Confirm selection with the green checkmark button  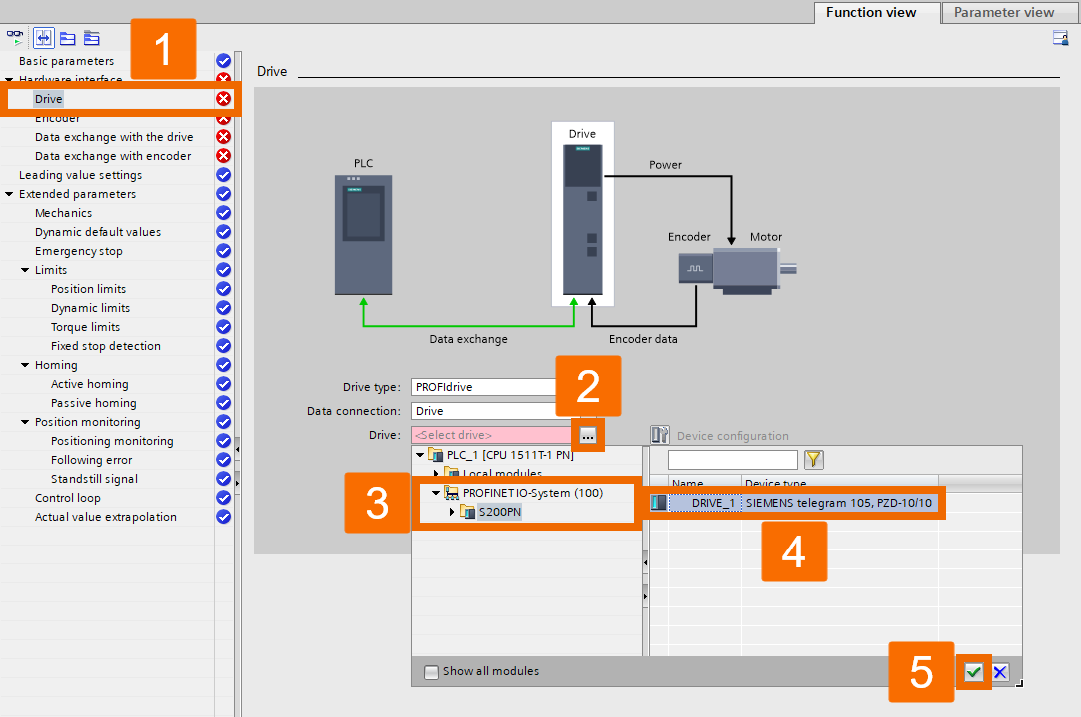tap(972, 672)
